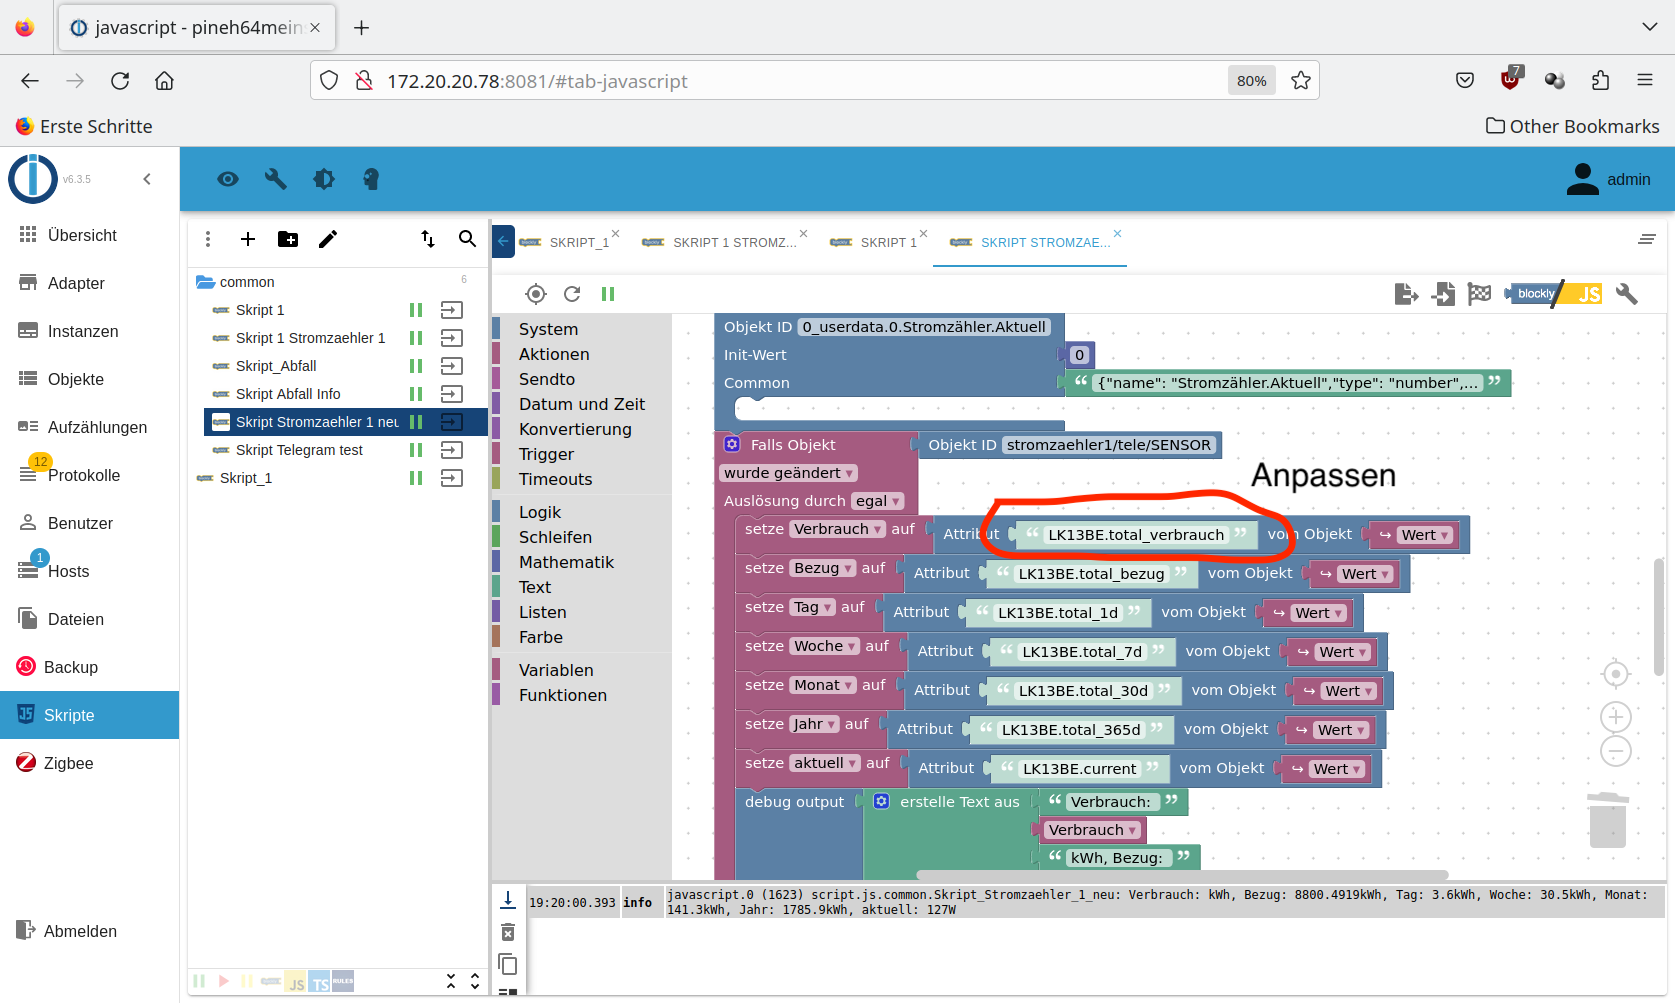The width and height of the screenshot is (1675, 1003).
Task: Open the Bezug variable dropdown
Action: coord(823,568)
